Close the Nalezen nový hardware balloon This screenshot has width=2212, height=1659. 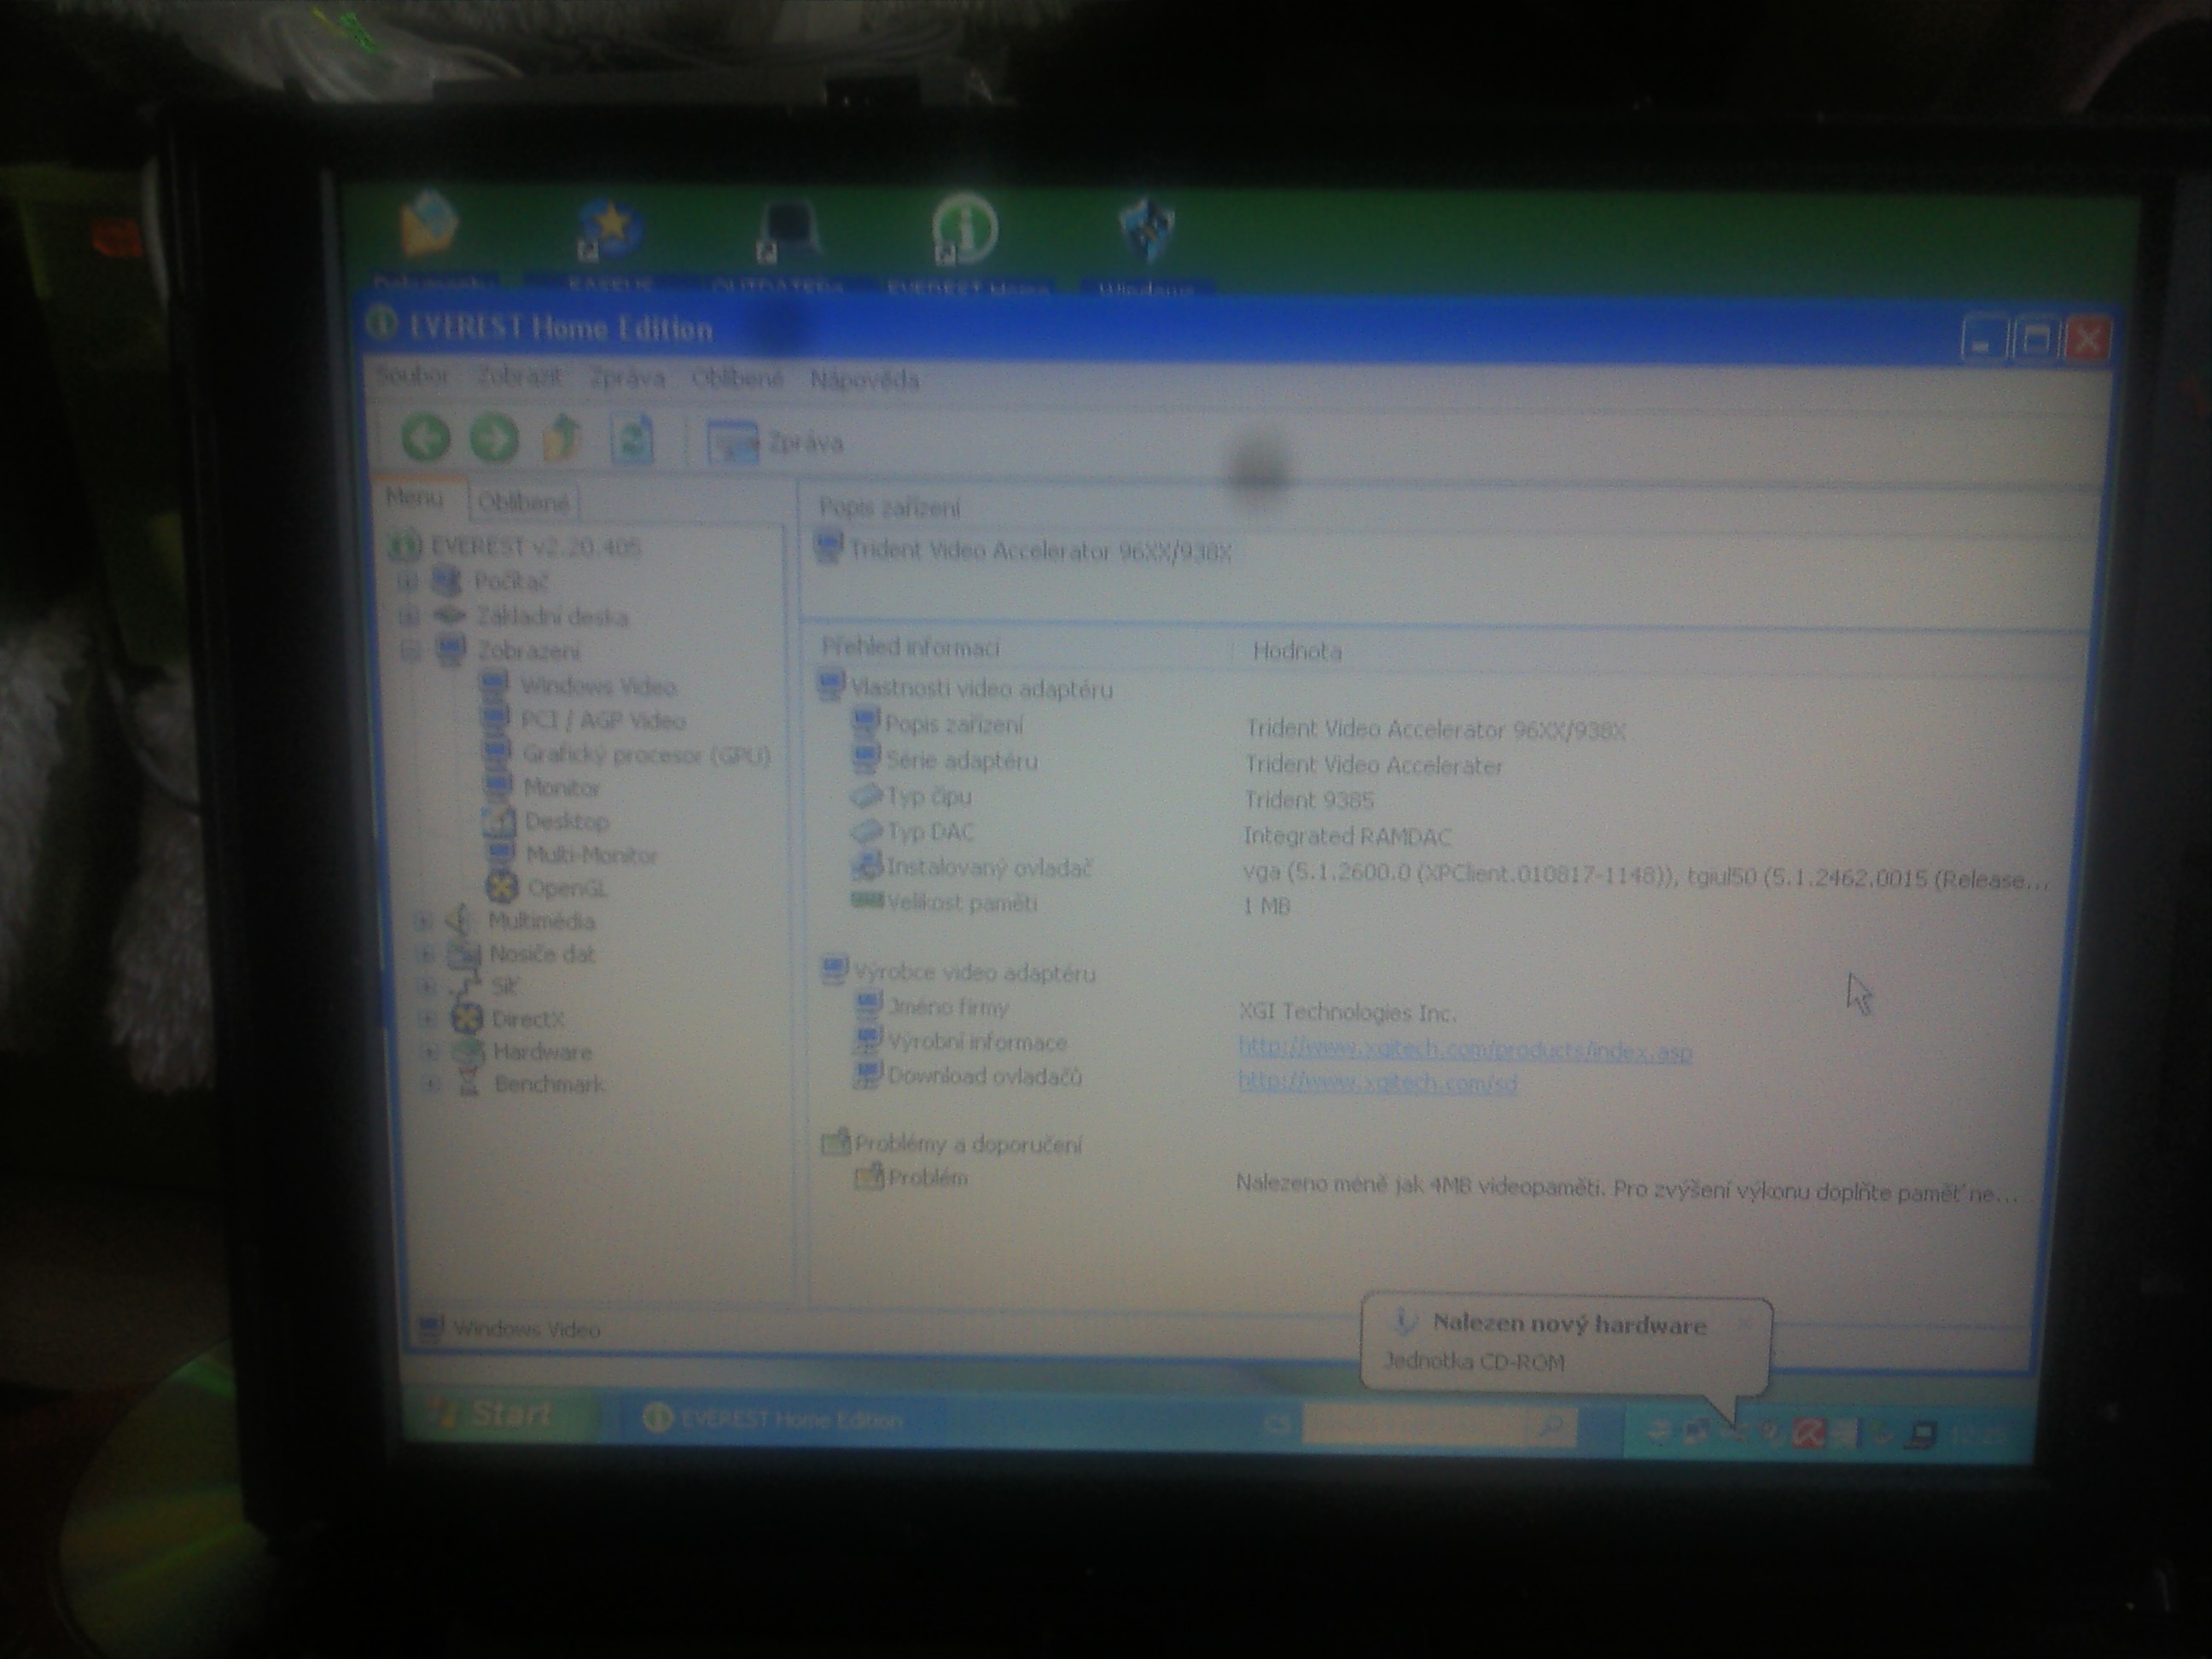point(1744,1322)
